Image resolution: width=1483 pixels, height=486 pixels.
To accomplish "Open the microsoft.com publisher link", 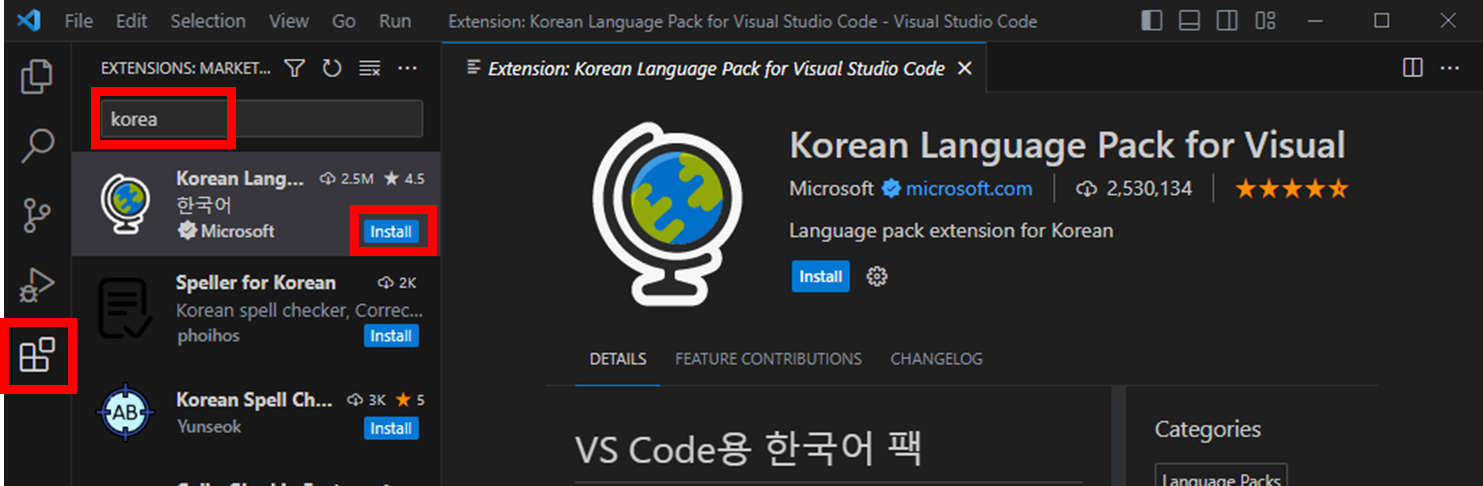I will pos(969,188).
